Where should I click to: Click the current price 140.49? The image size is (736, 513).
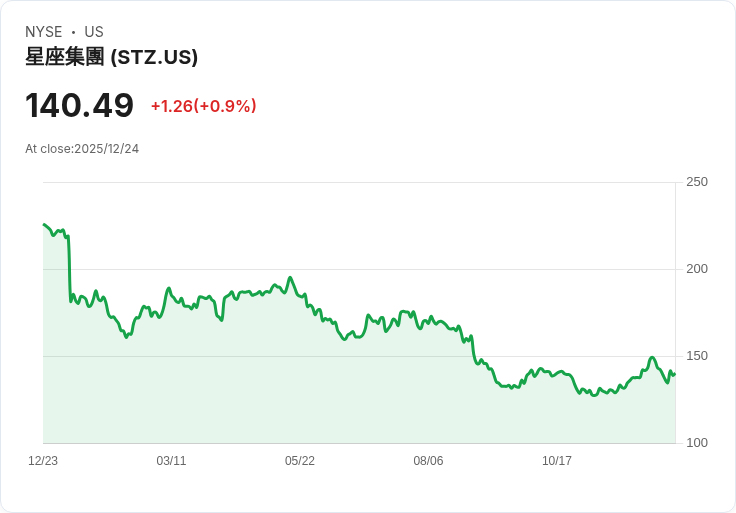[79, 105]
